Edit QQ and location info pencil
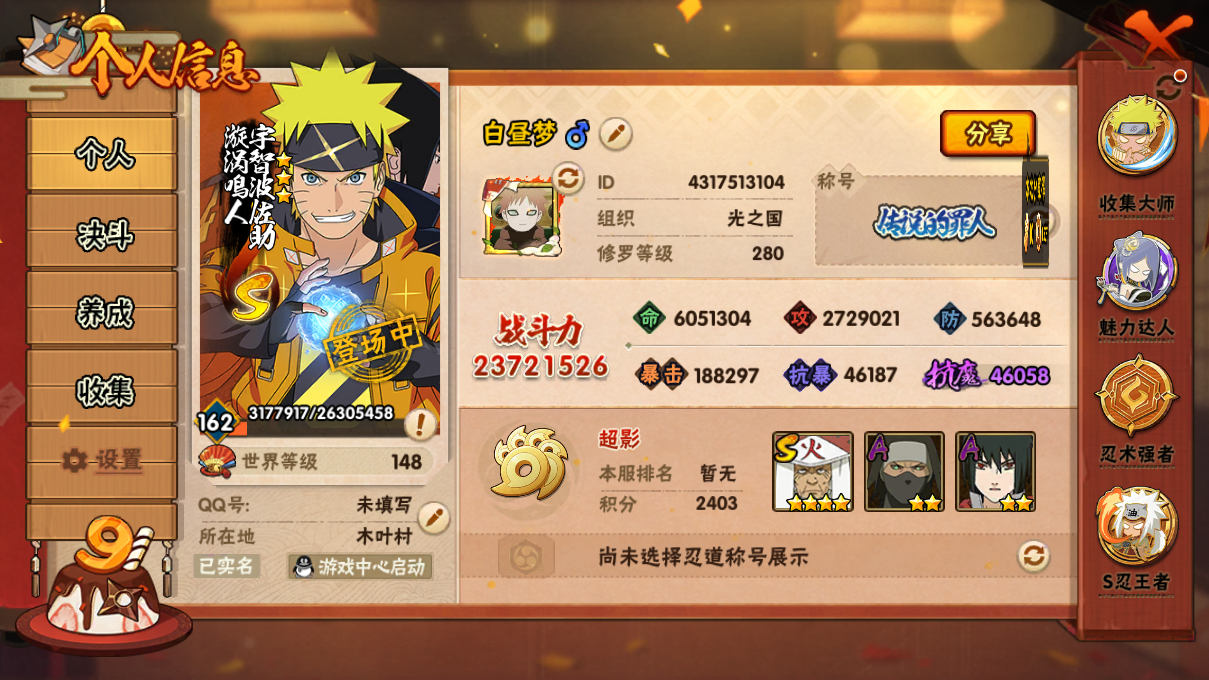This screenshot has height=680, width=1209. 433,518
